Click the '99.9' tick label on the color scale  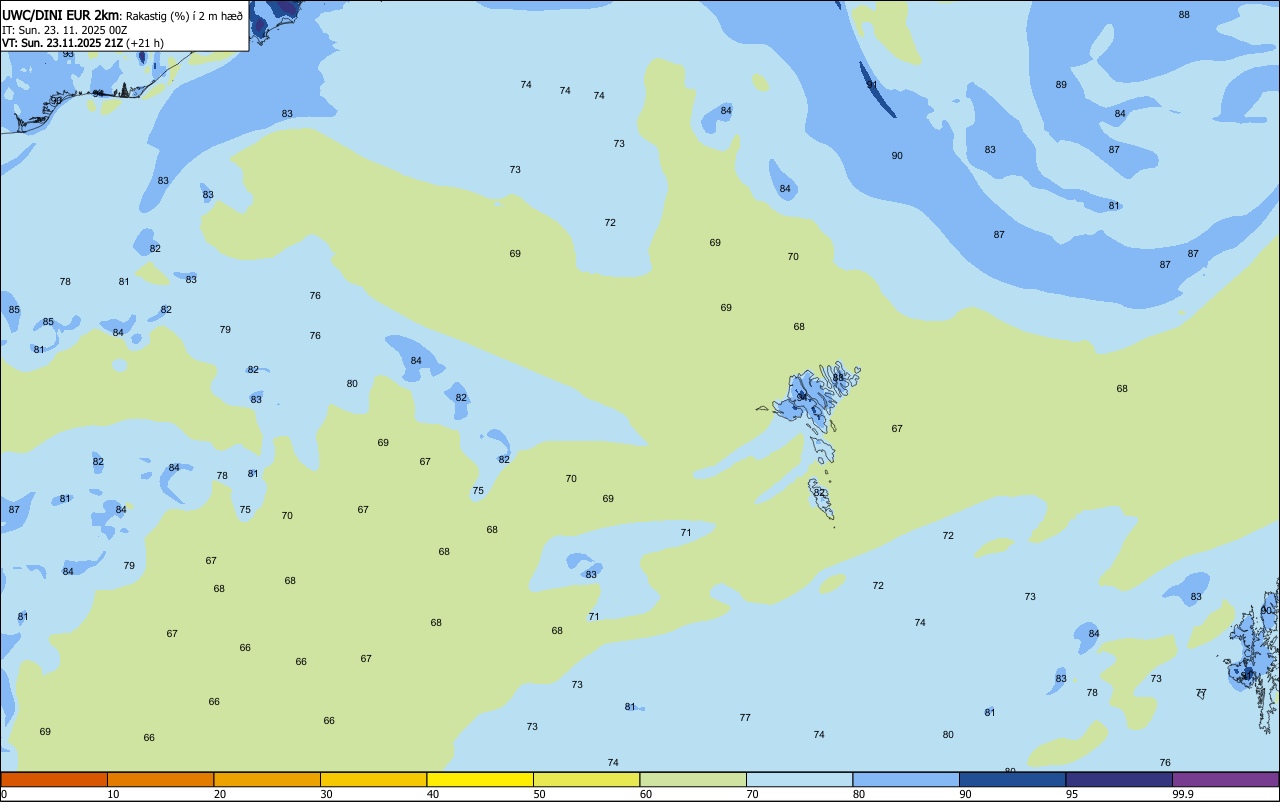click(1183, 794)
